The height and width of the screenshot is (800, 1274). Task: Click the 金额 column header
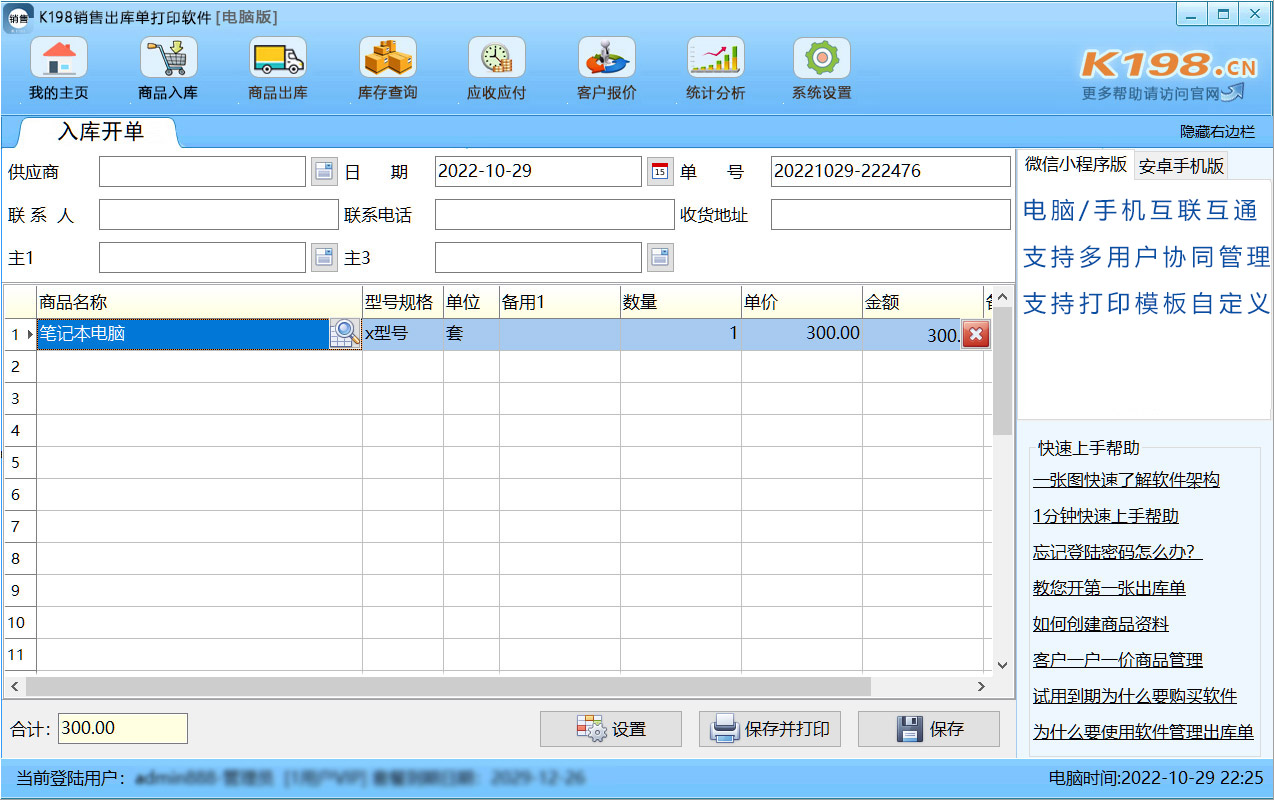tap(923, 303)
